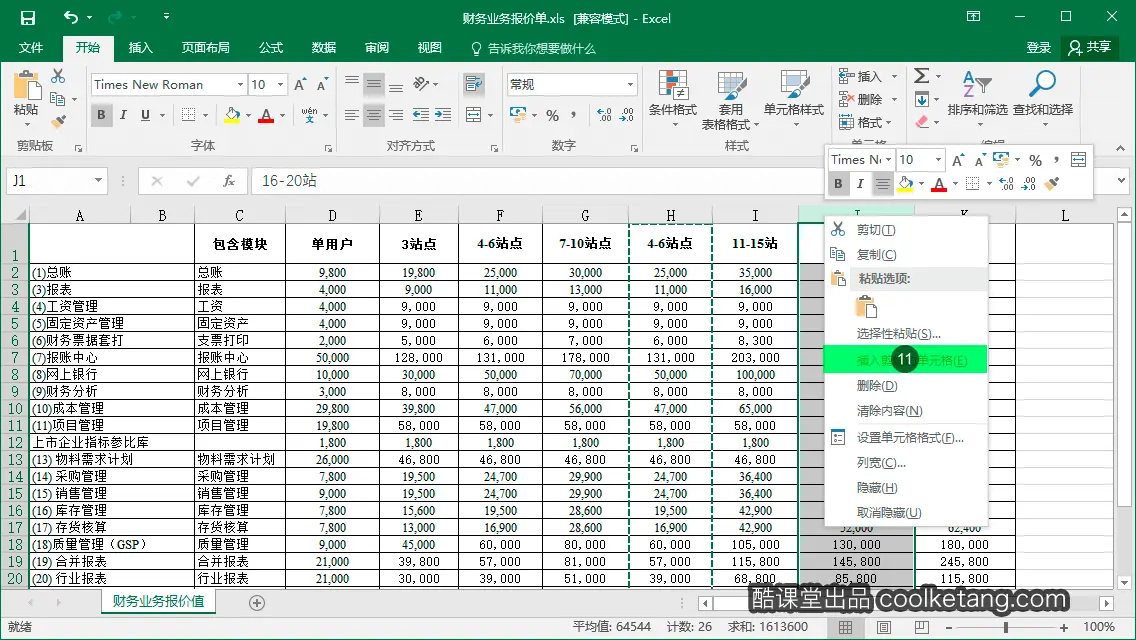Image resolution: width=1136 pixels, height=640 pixels.
Task: Click the Wrap Text icon
Action: tap(474, 84)
